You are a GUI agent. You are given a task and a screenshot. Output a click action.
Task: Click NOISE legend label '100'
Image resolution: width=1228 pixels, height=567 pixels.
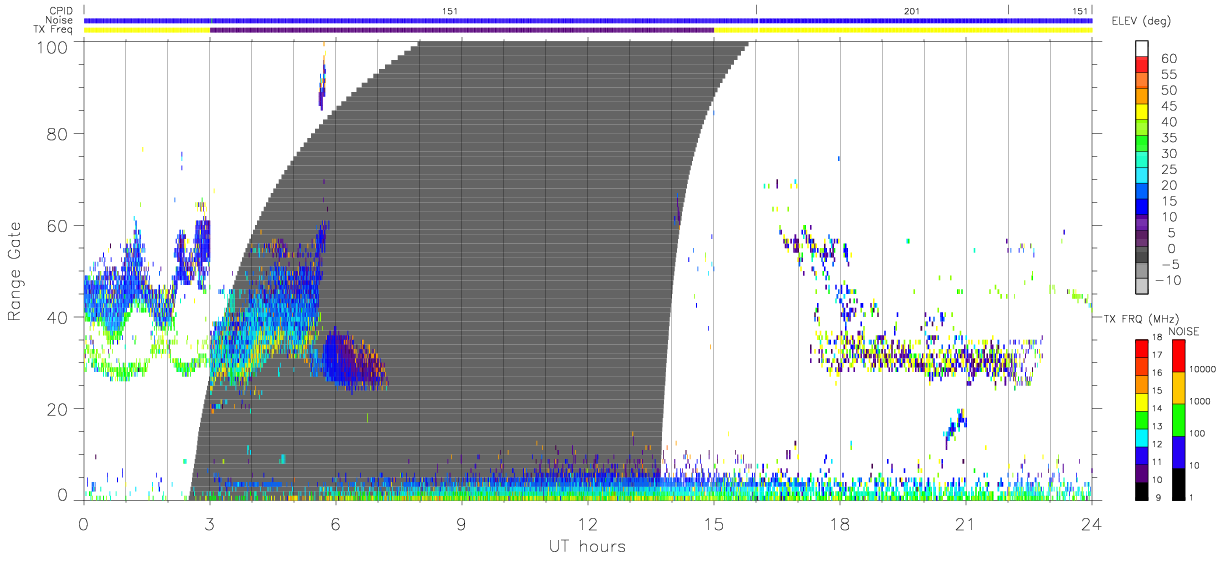point(1196,433)
